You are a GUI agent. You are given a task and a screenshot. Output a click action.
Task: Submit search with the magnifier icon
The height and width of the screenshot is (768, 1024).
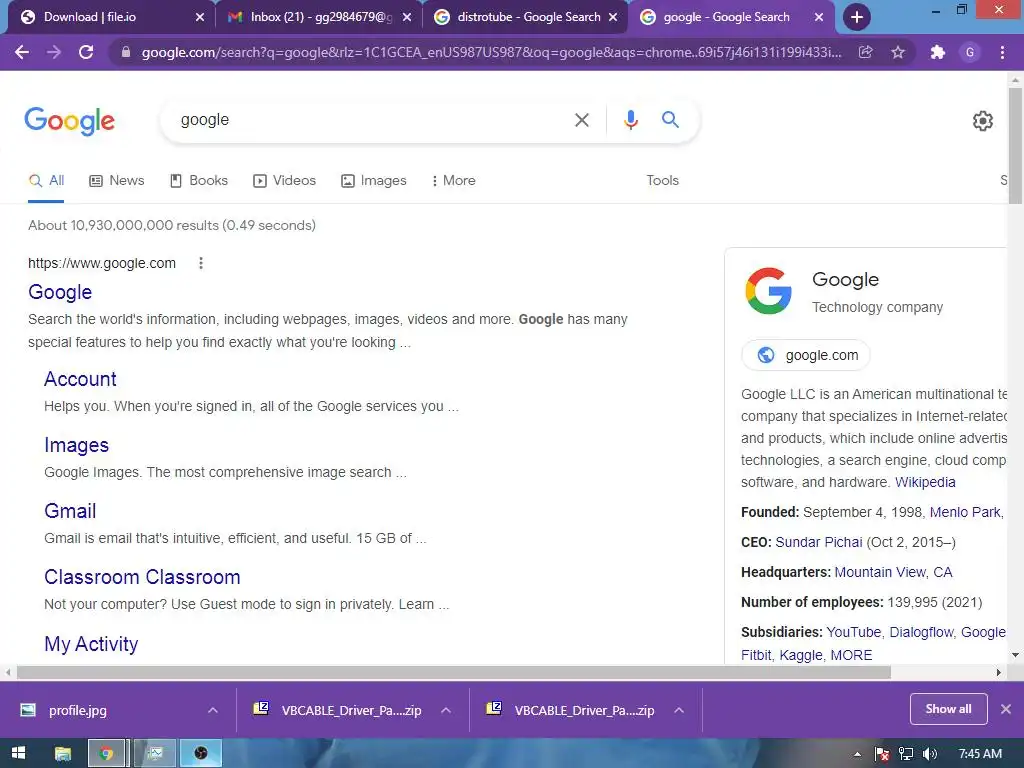tap(670, 120)
